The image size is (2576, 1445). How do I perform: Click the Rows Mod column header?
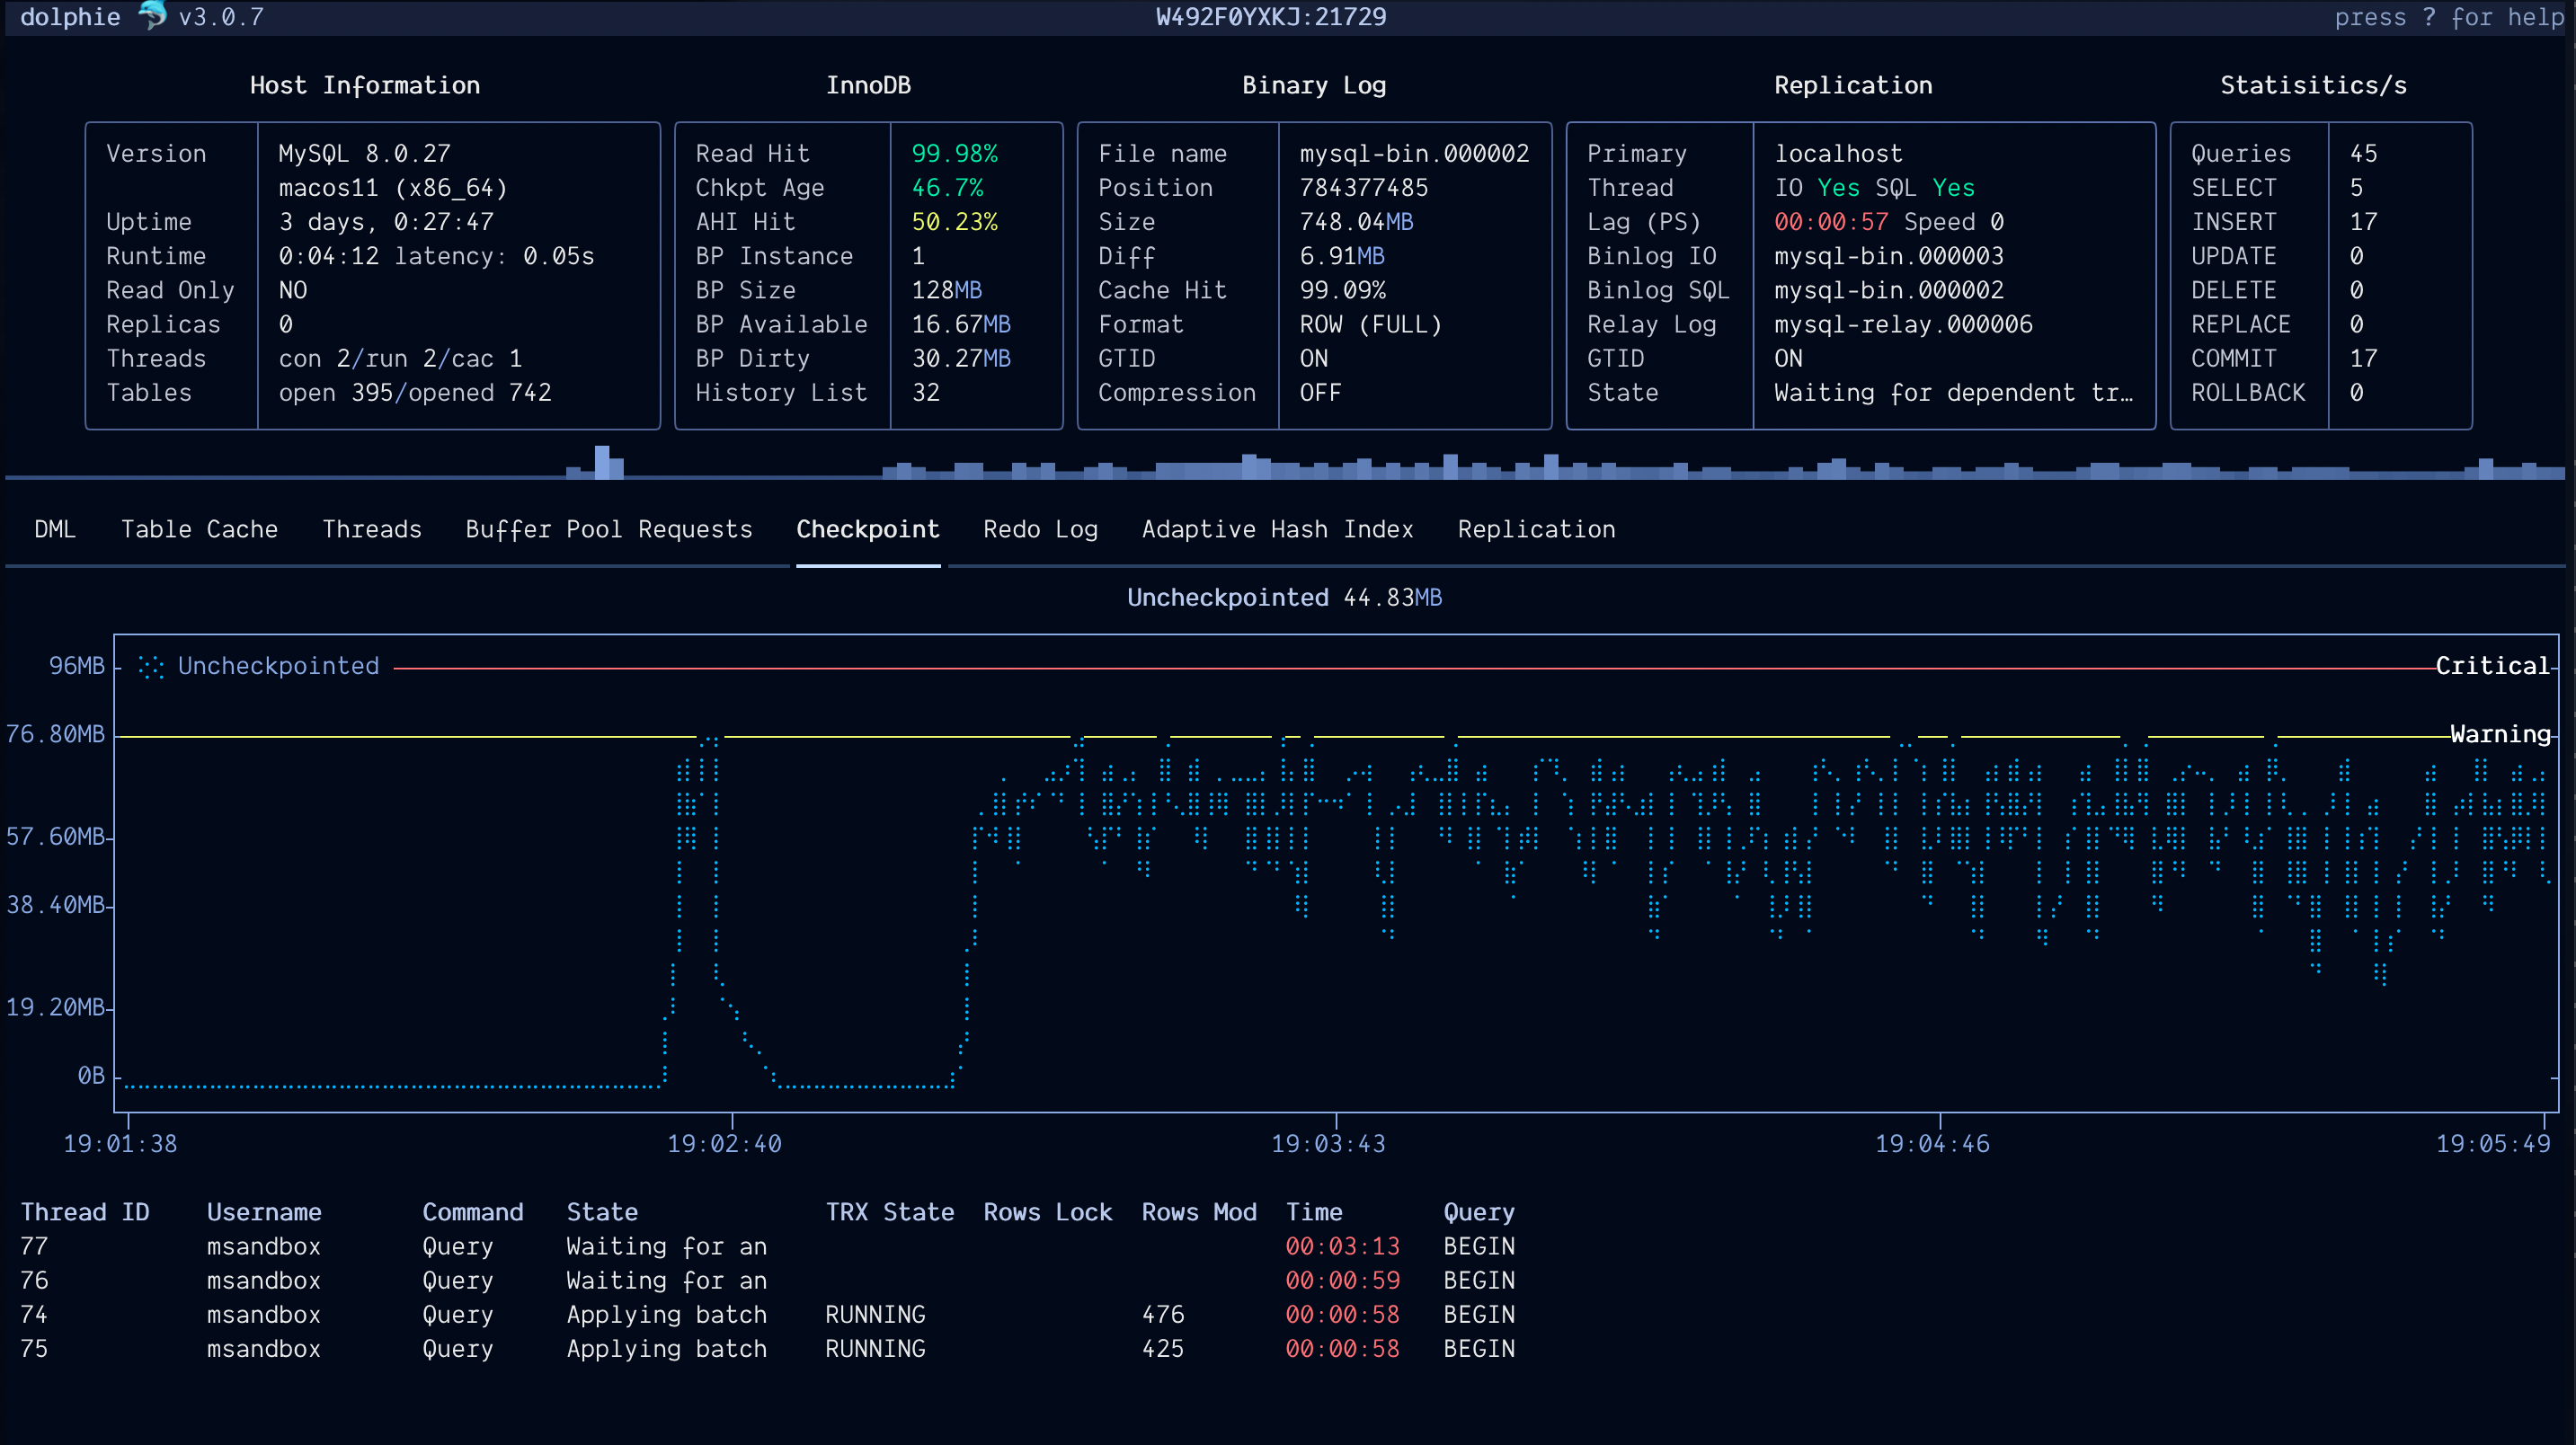point(1199,1212)
